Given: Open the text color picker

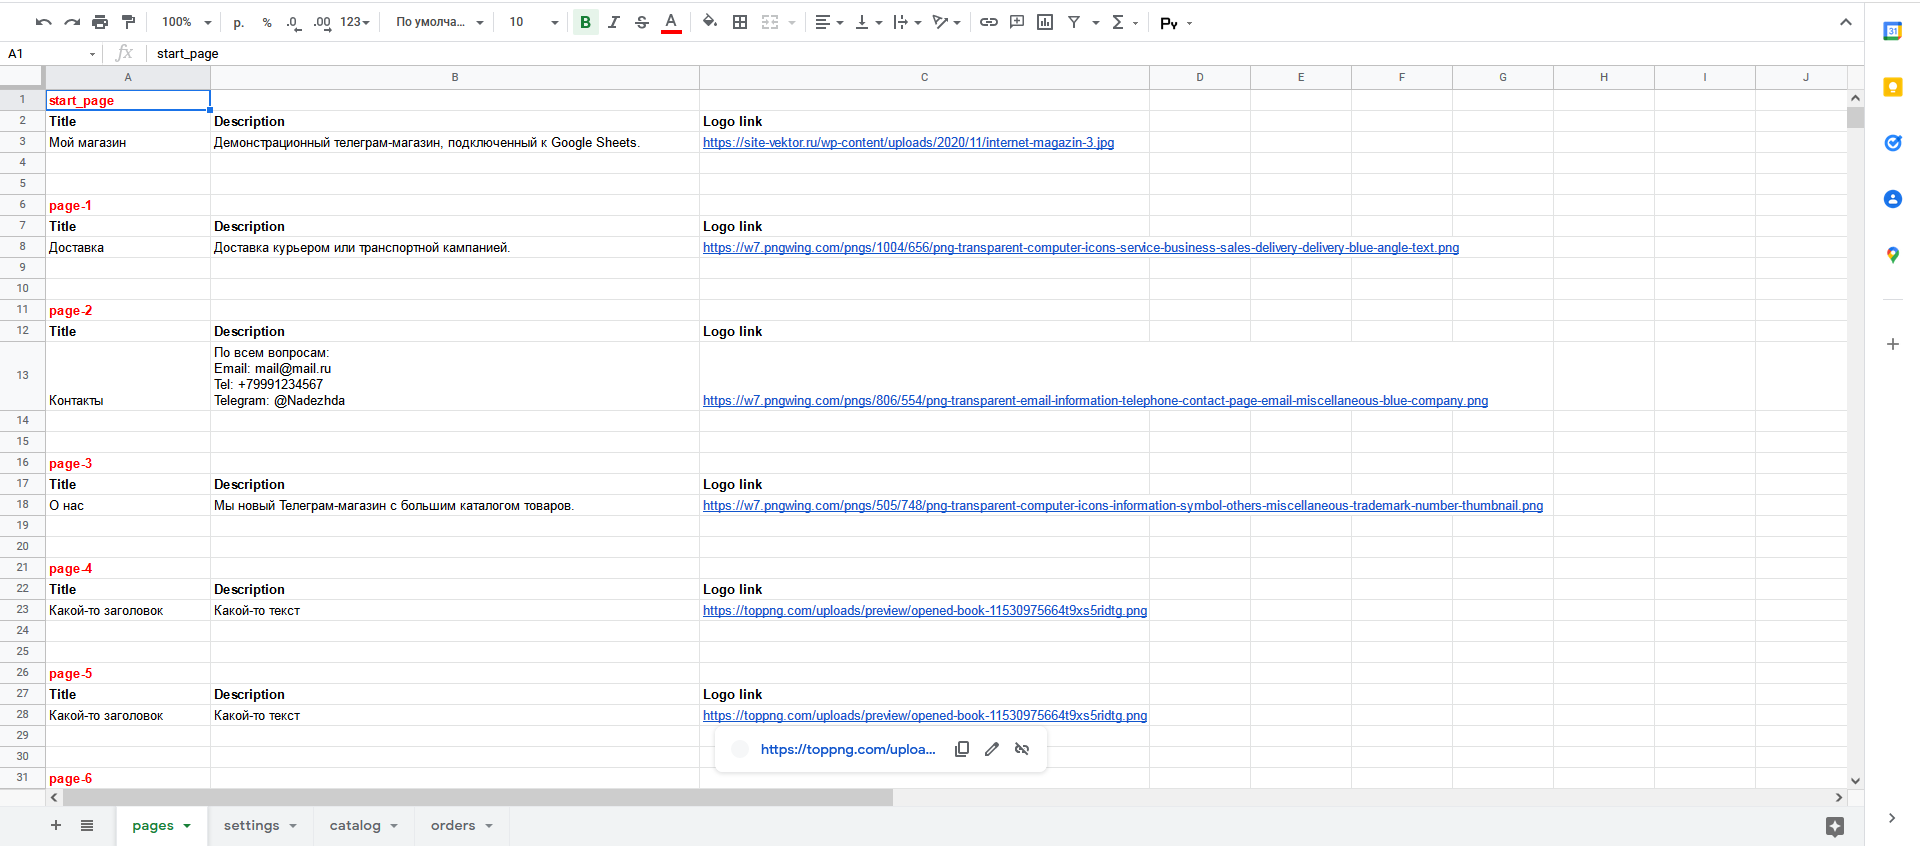Looking at the screenshot, I should (671, 22).
